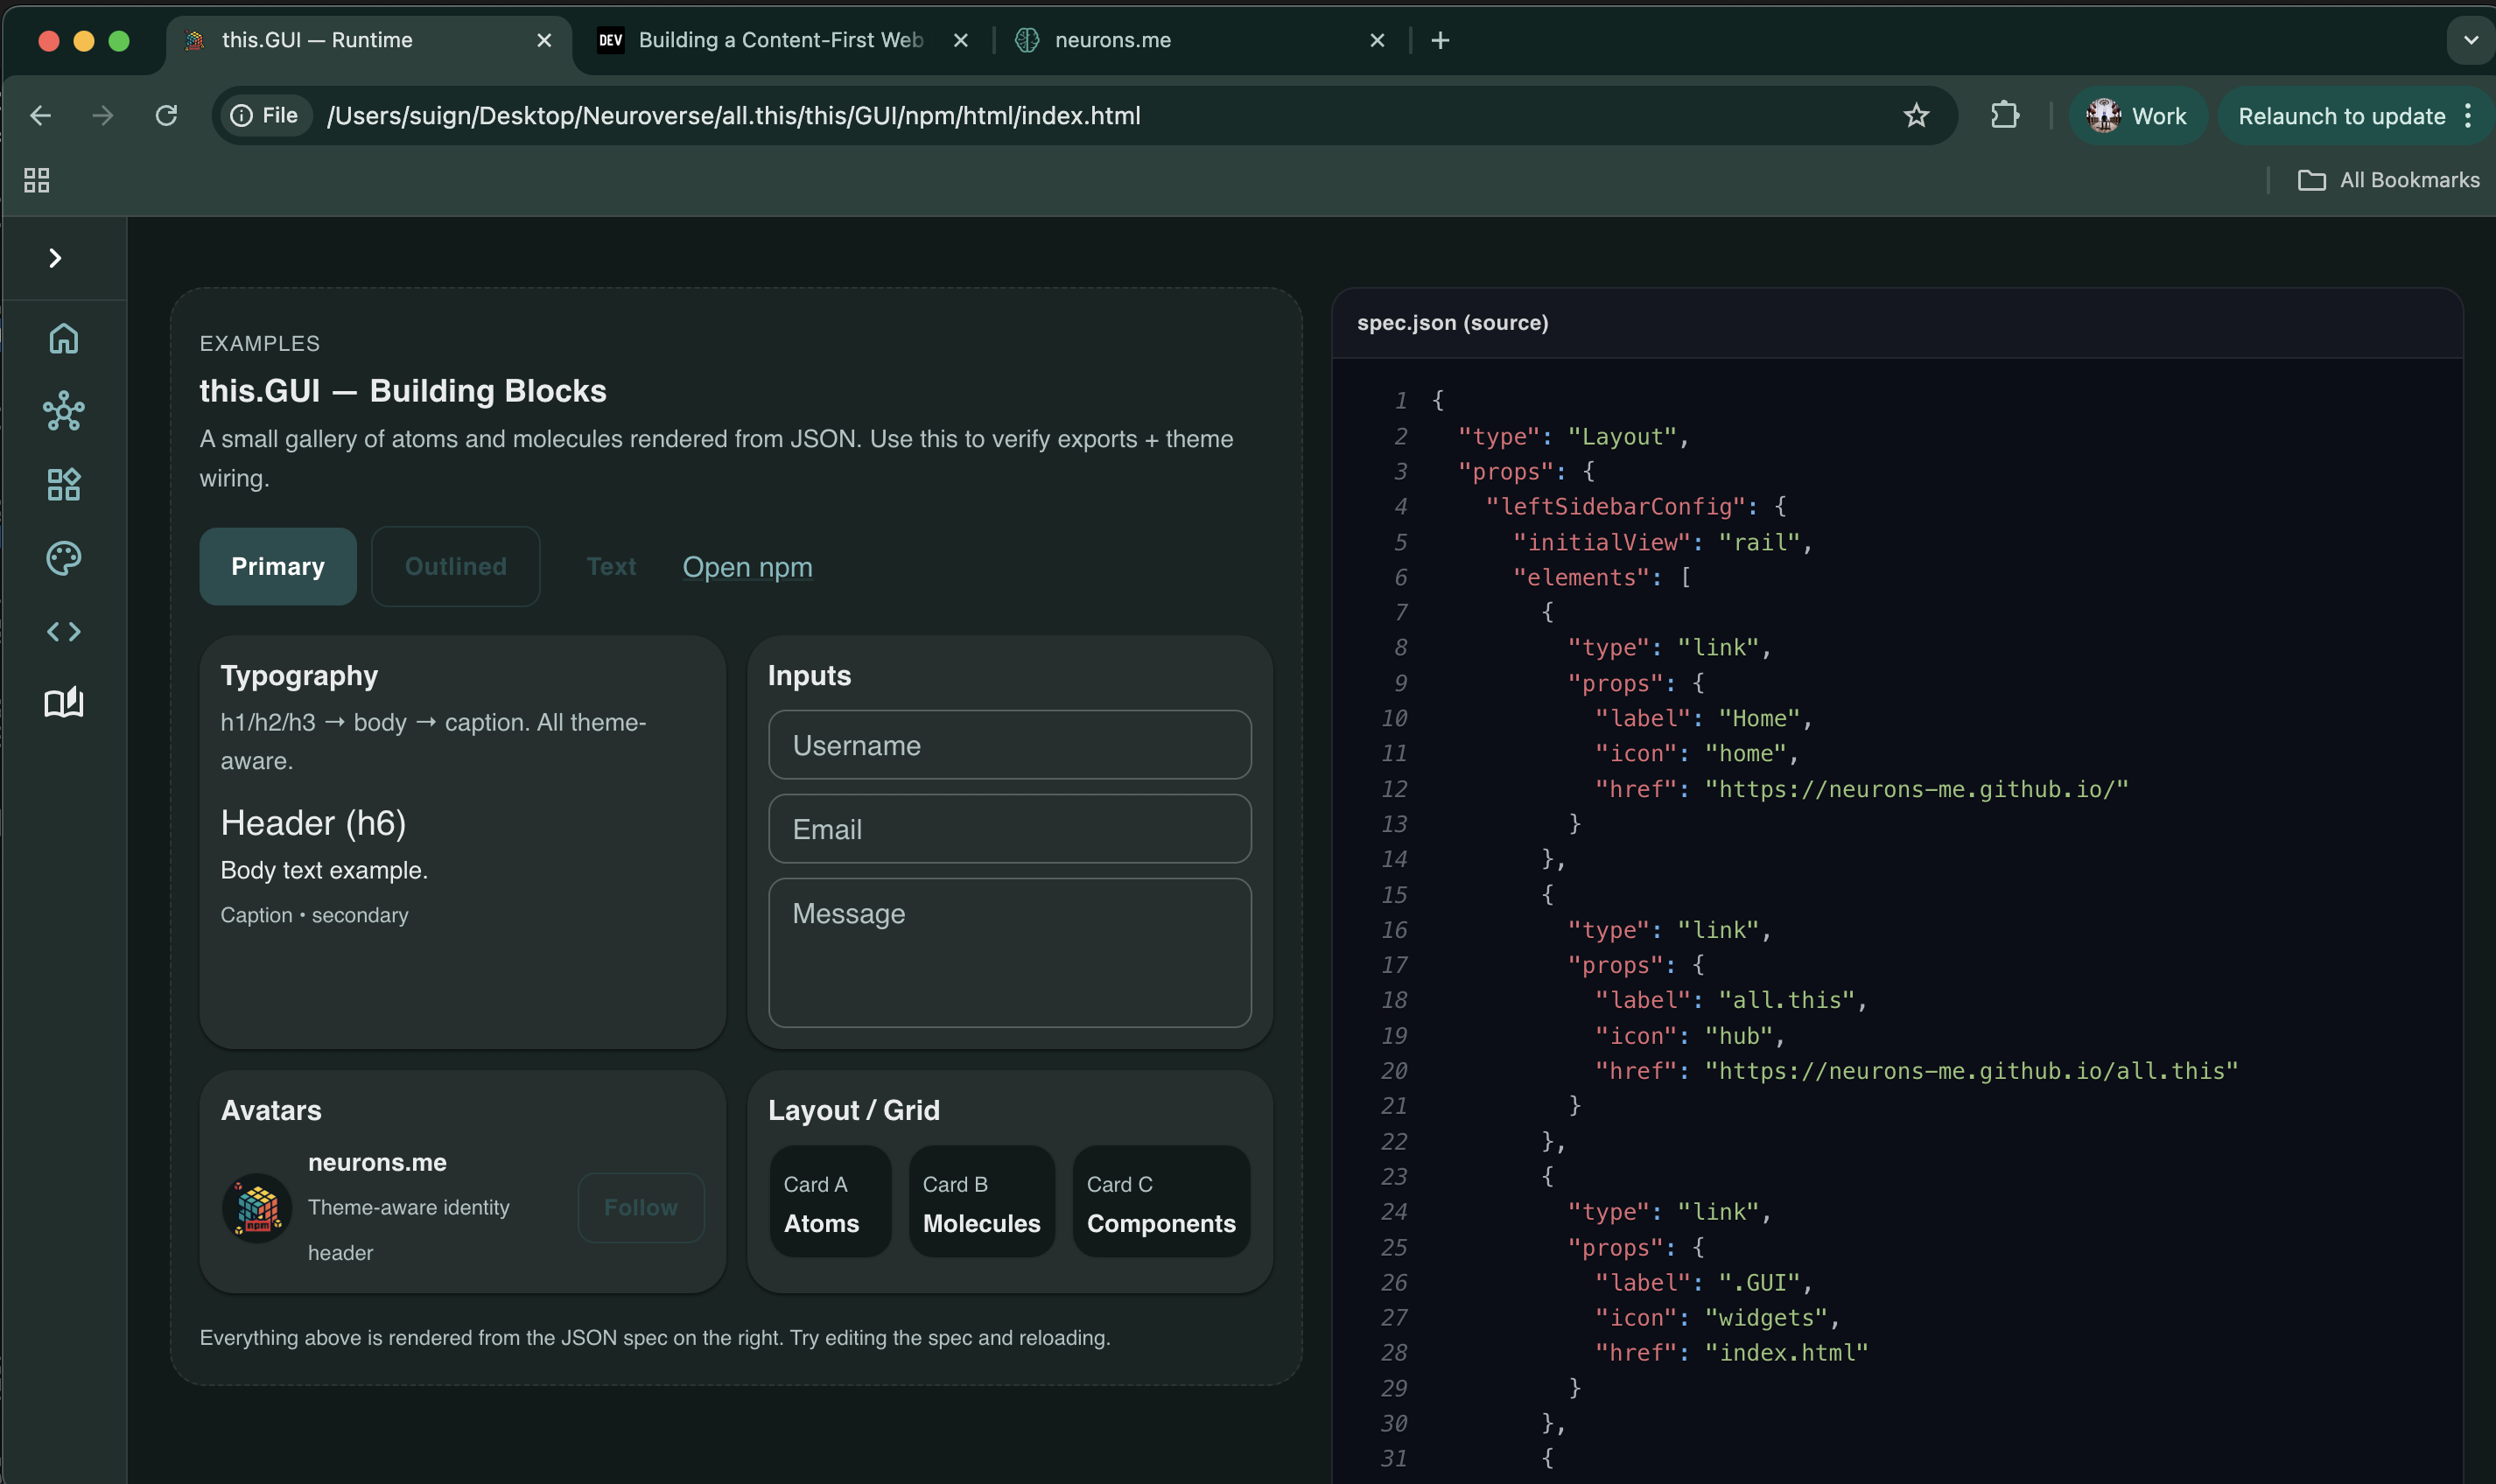Screen dimensions: 2496x1484
Task: Open the npm page via Open npm link
Action: pyautogui.click(x=747, y=567)
